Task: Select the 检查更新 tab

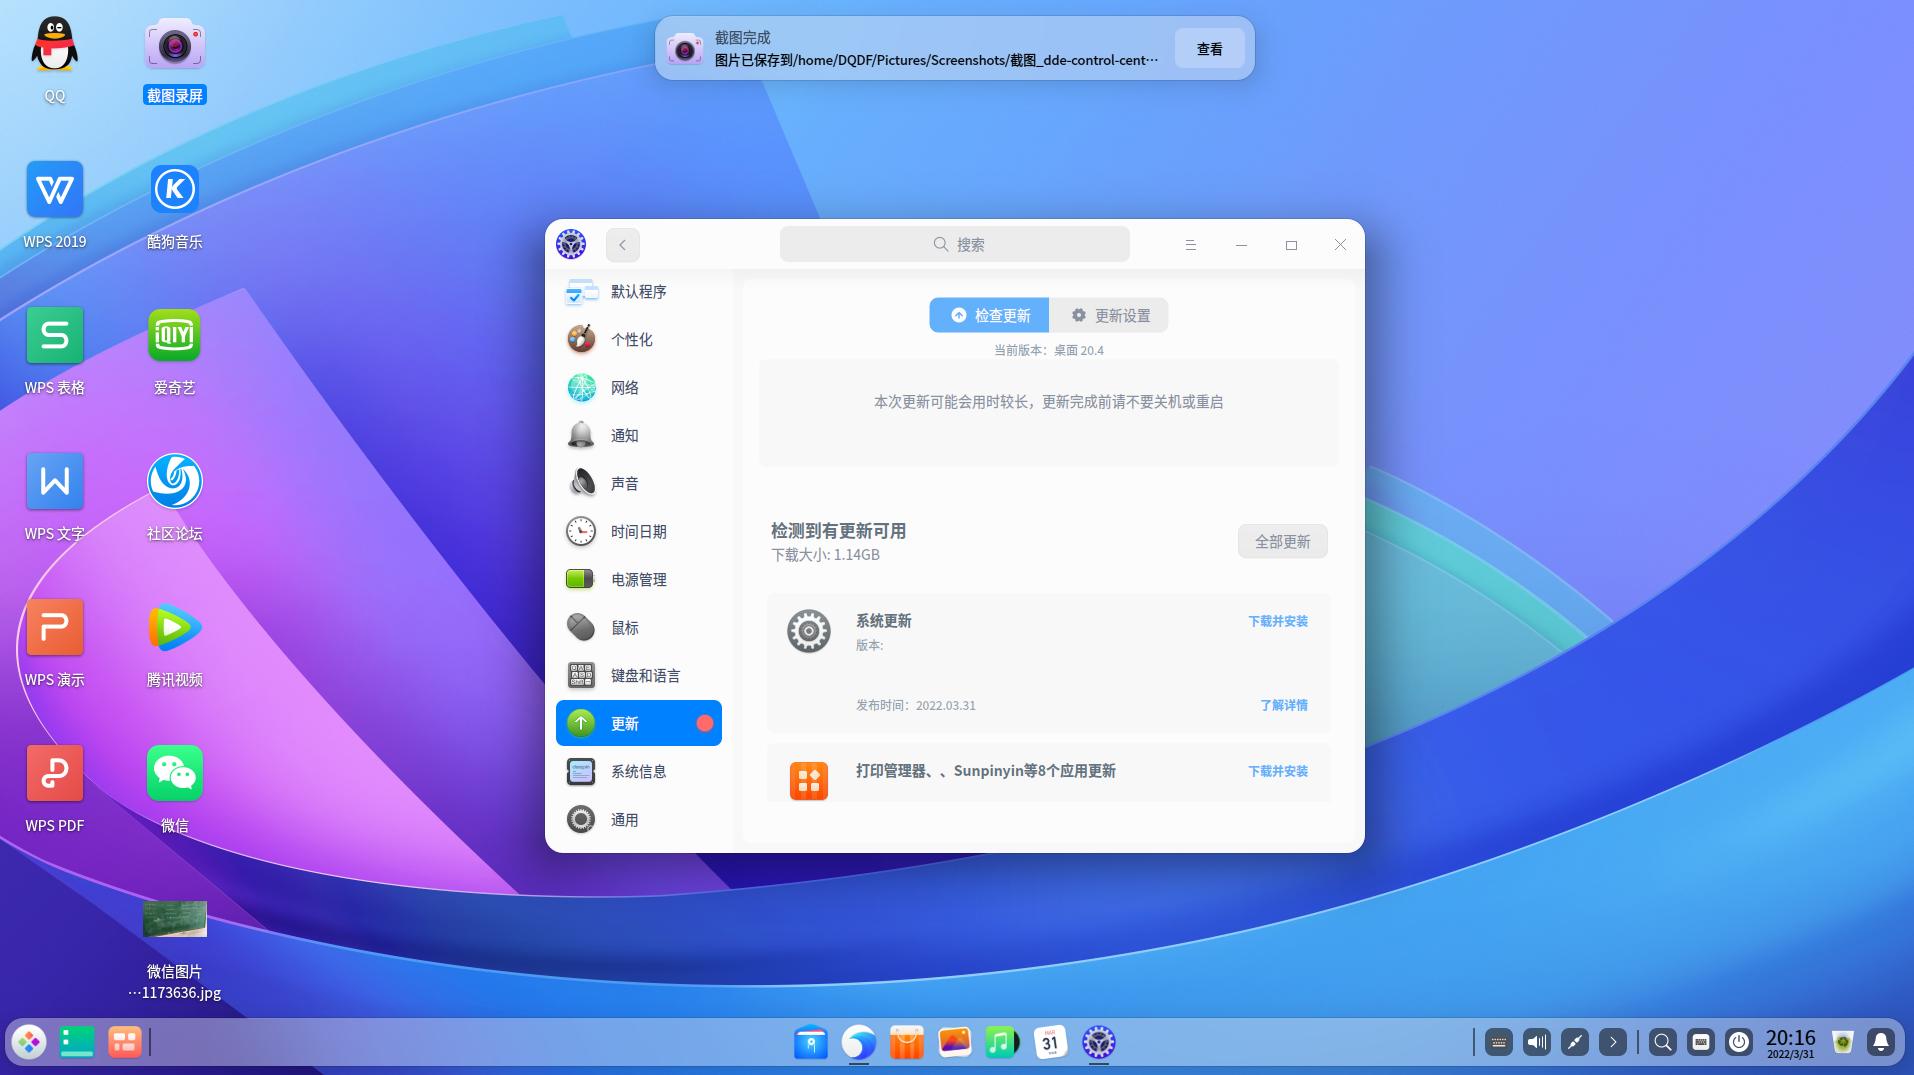Action: point(988,315)
